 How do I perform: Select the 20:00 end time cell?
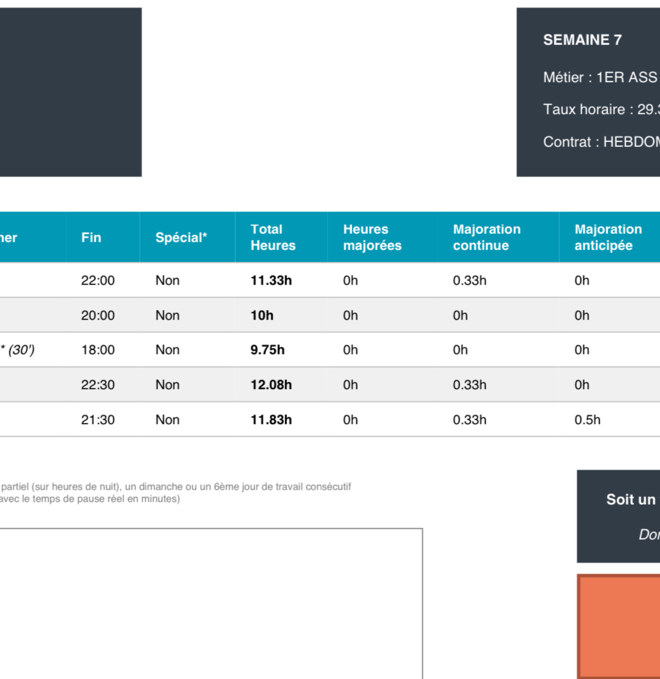98,315
